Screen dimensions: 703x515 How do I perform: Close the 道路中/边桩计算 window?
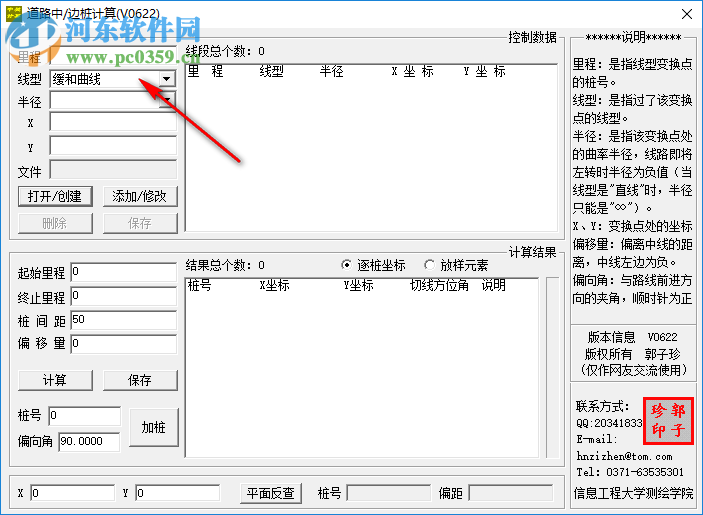coord(686,14)
